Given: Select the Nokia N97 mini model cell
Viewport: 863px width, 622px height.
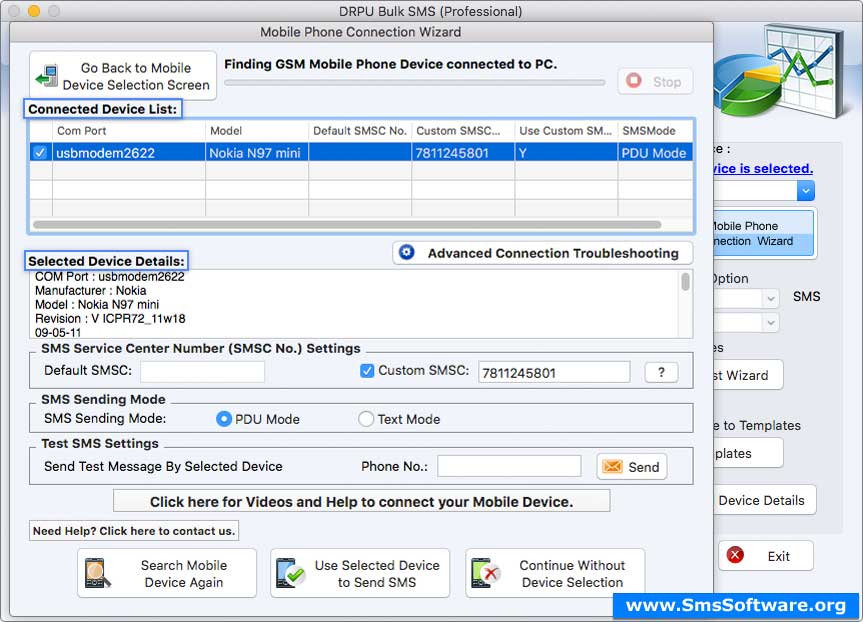Looking at the screenshot, I should point(257,152).
